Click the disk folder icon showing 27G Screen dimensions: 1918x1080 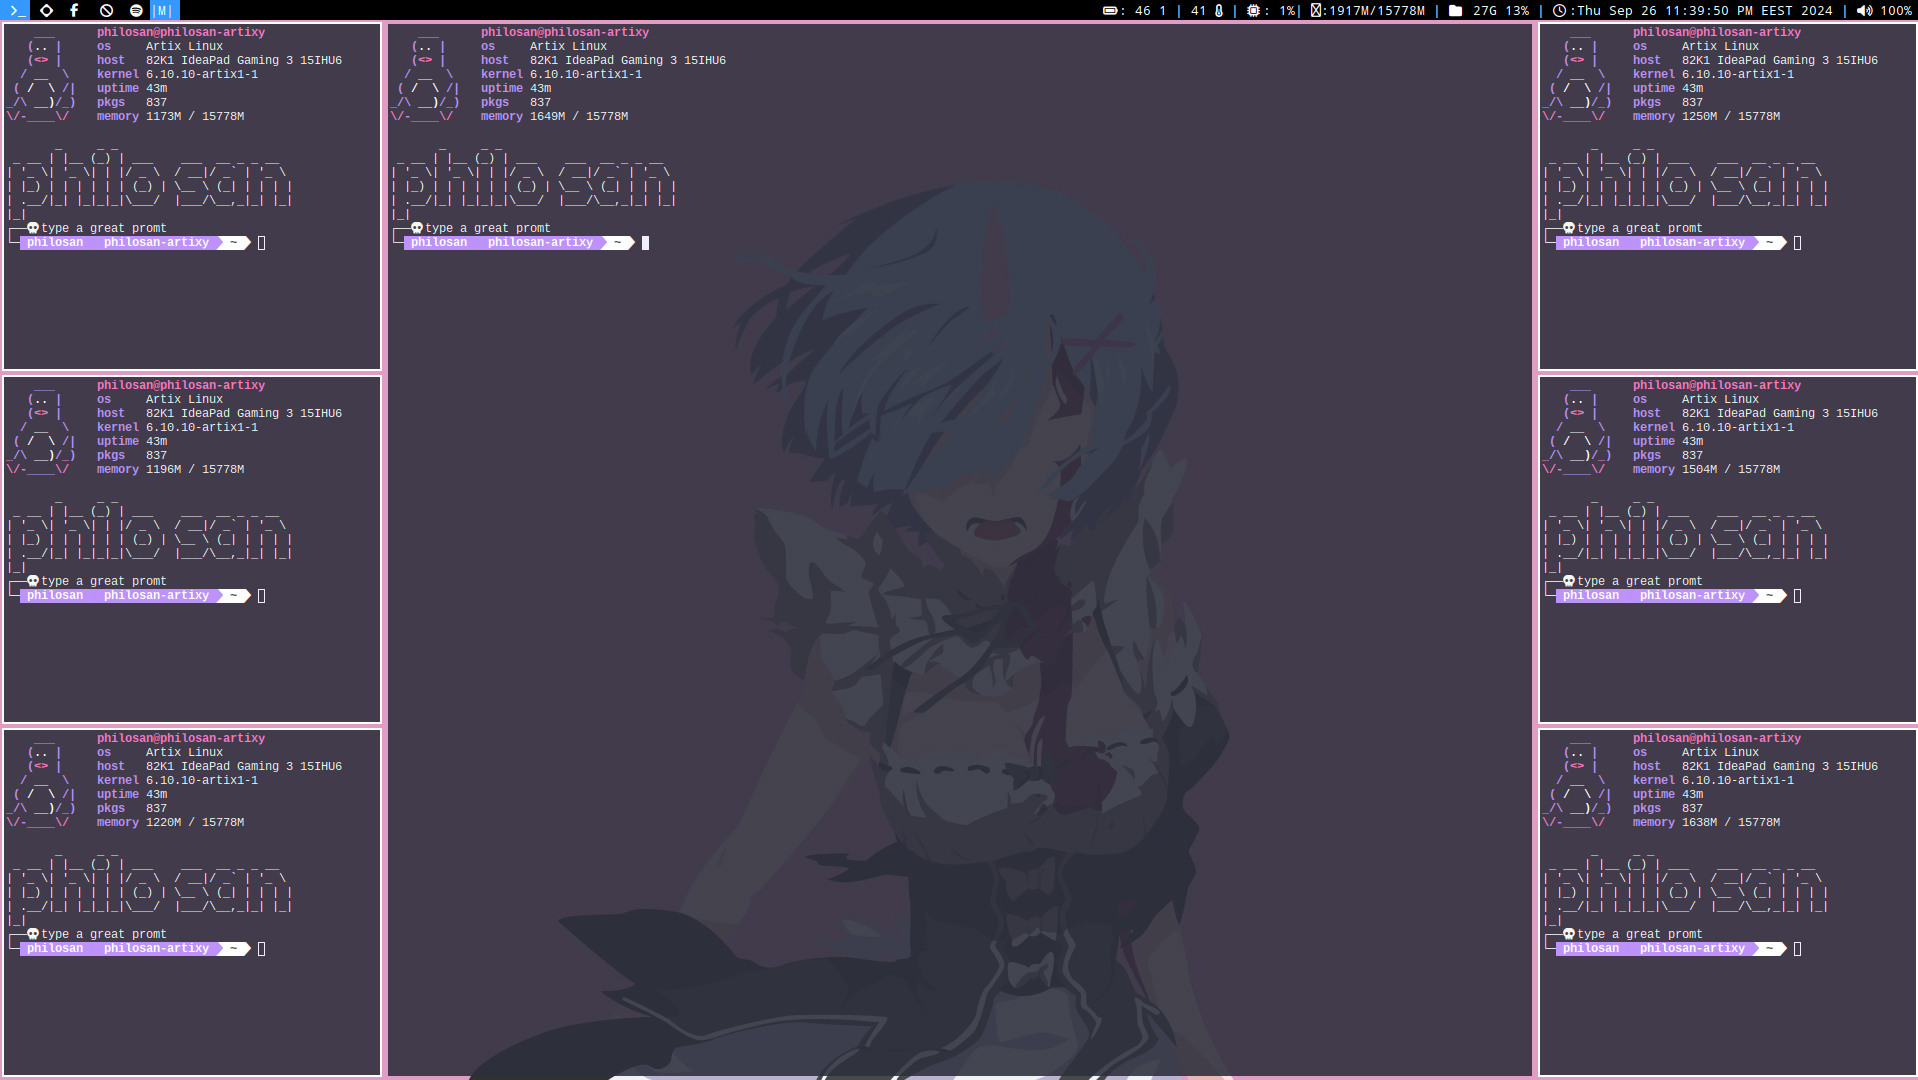[1455, 11]
